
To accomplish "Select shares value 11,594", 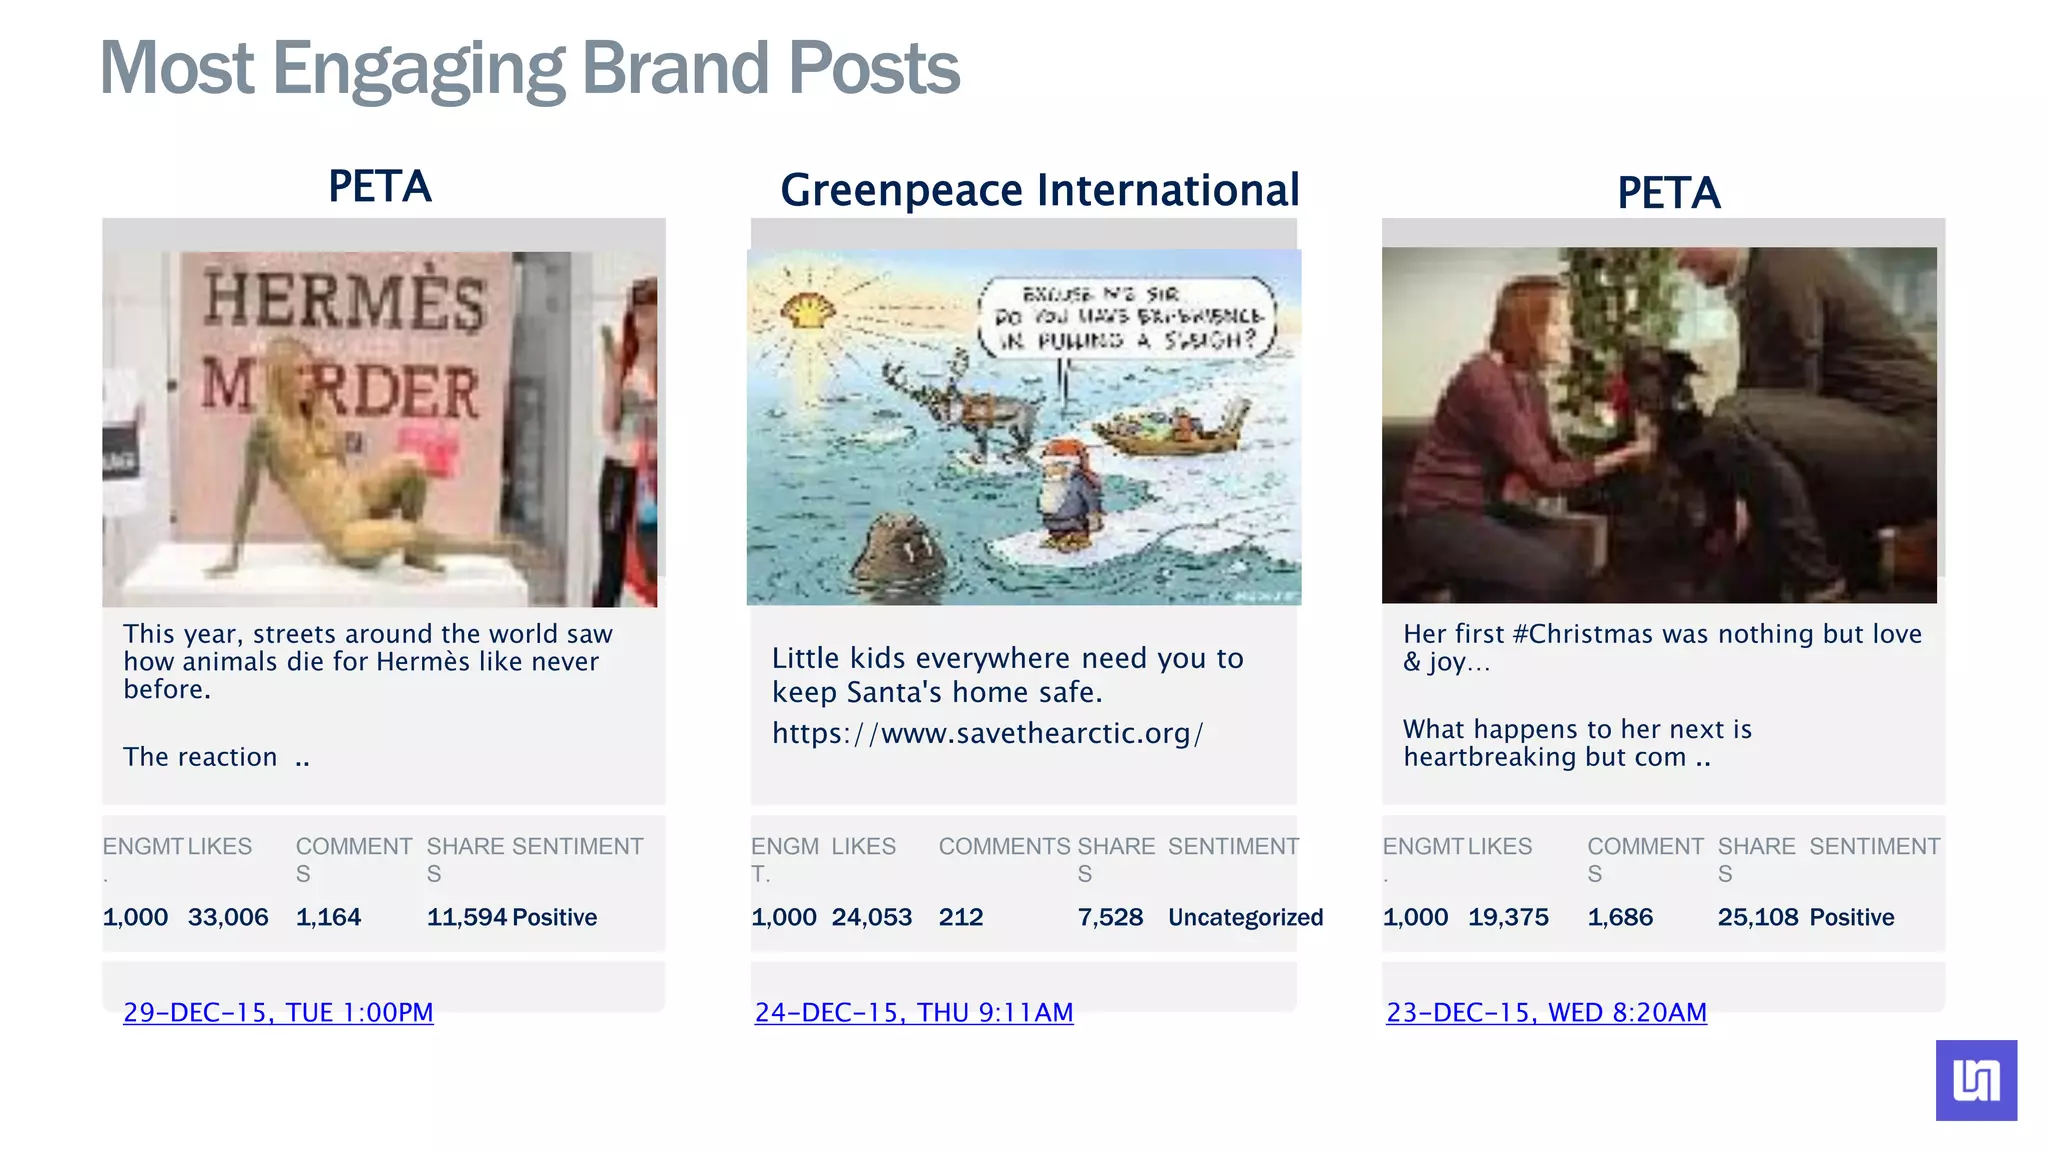I will click(x=467, y=917).
